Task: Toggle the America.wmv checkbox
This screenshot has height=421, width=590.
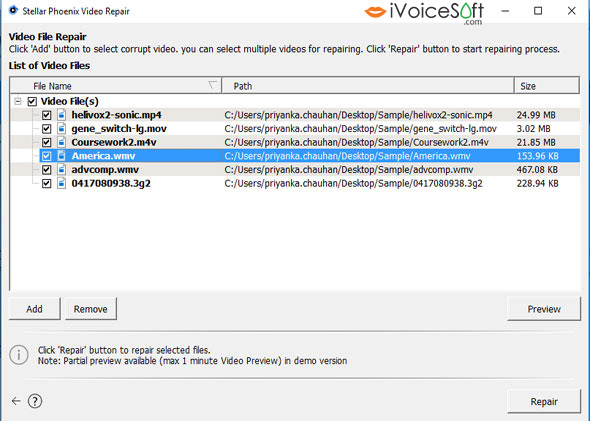Action: coord(46,156)
